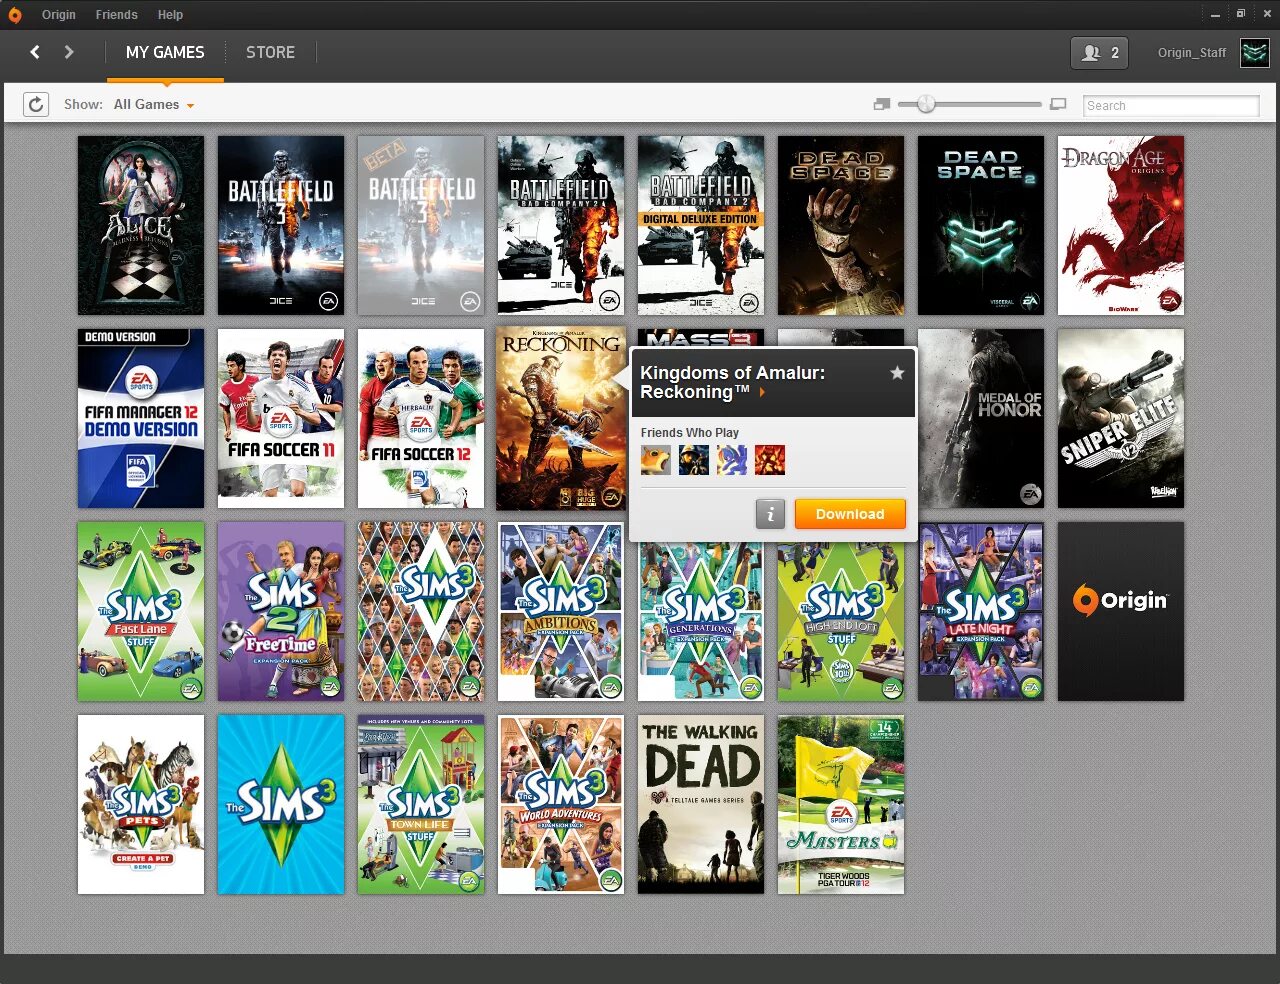Screen dimensions: 1280x984
Task: Favorite Kingdoms of Amalur with star
Action: [x=897, y=373]
